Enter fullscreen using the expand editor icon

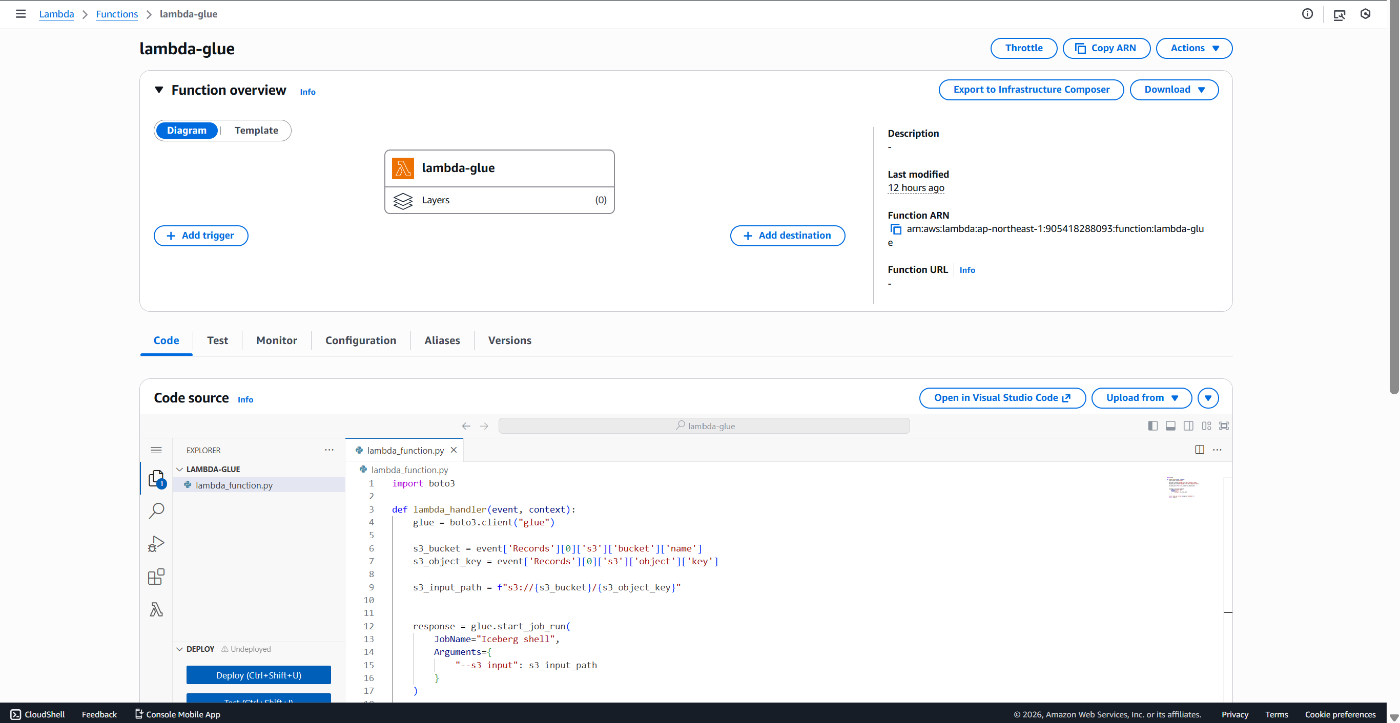coord(1223,425)
